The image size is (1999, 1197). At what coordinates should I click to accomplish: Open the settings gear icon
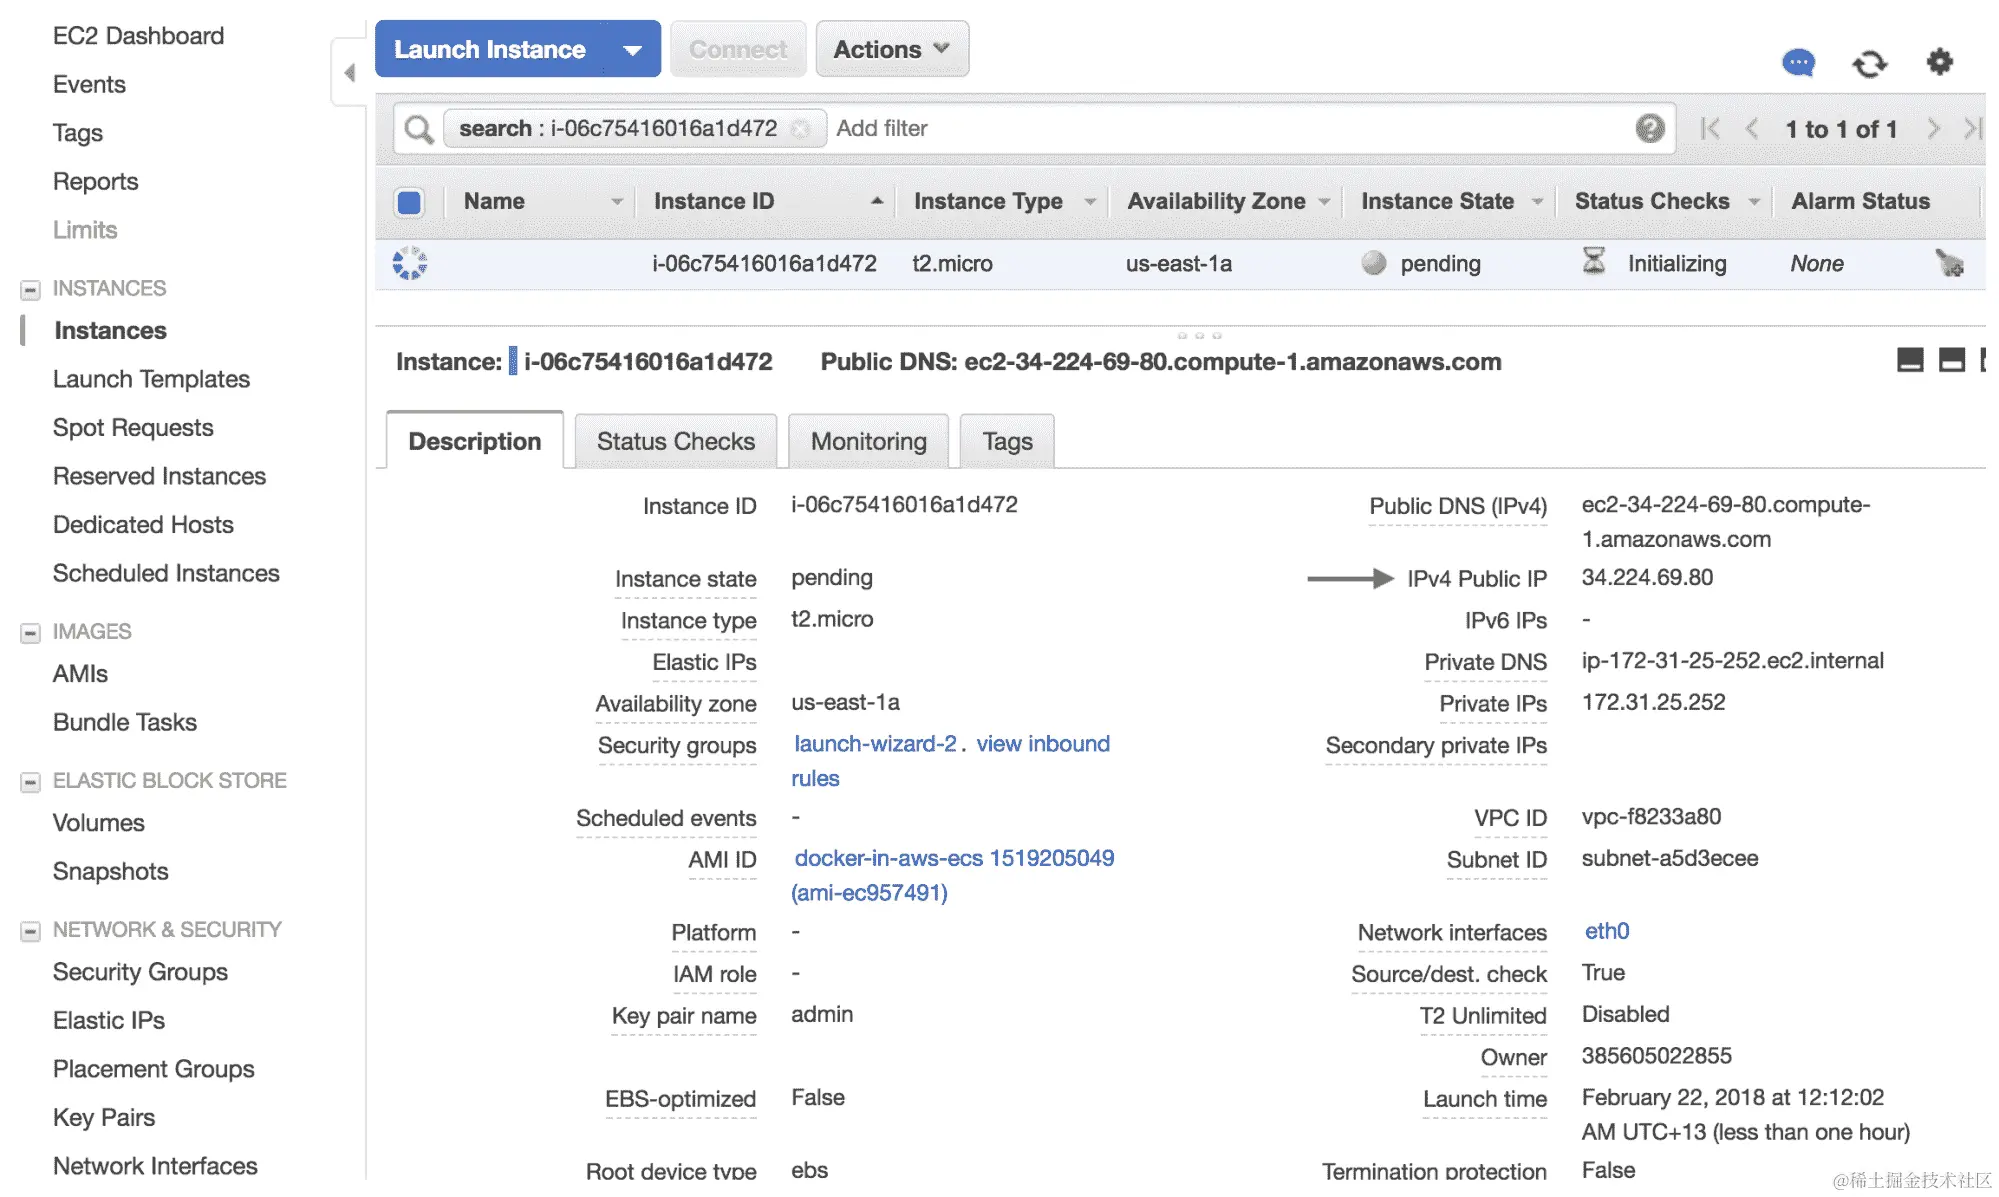pos(1939,62)
